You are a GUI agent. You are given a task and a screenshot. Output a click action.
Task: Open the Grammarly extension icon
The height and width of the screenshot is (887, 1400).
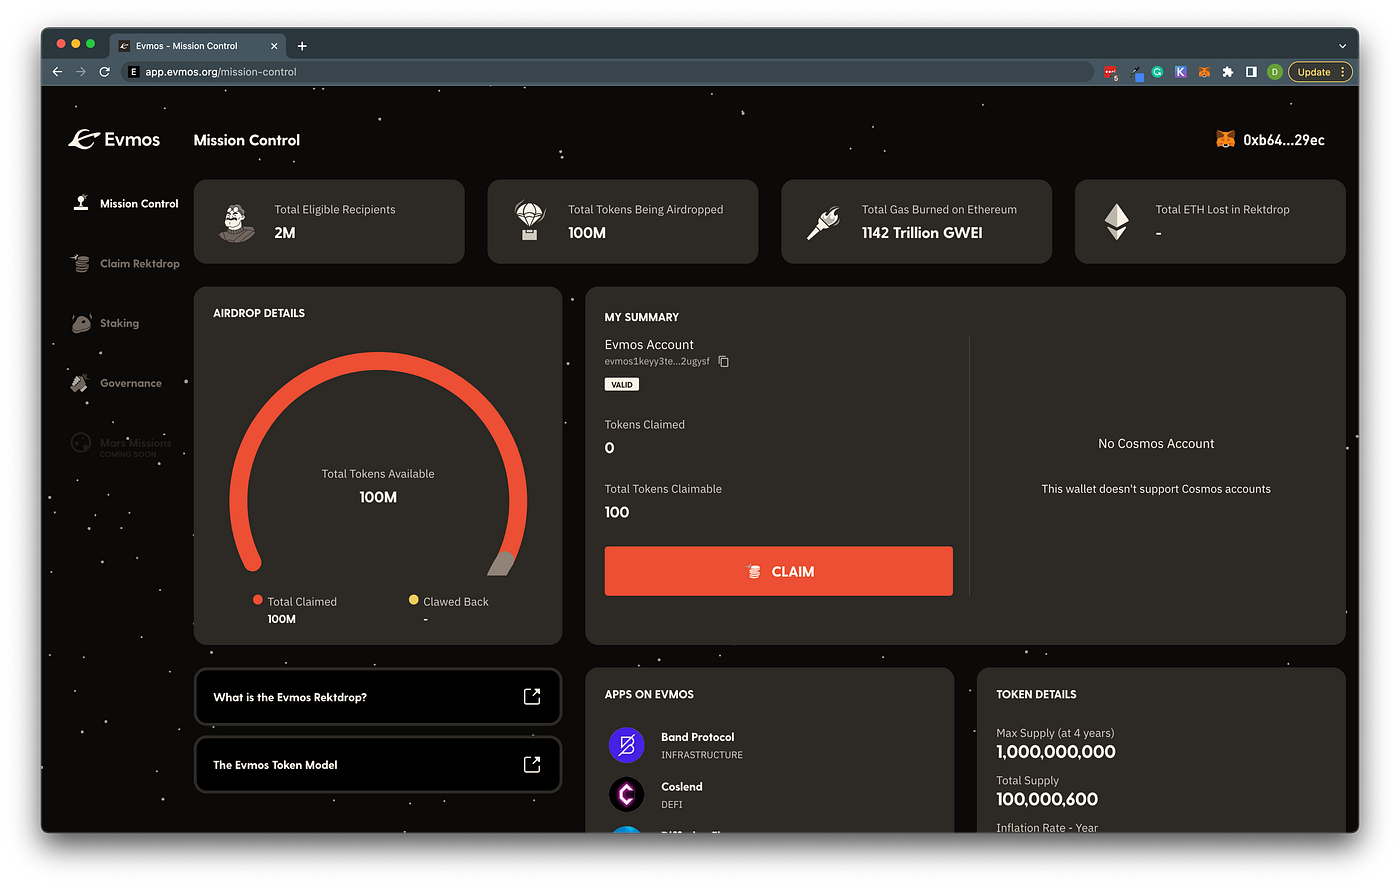(x=1157, y=72)
